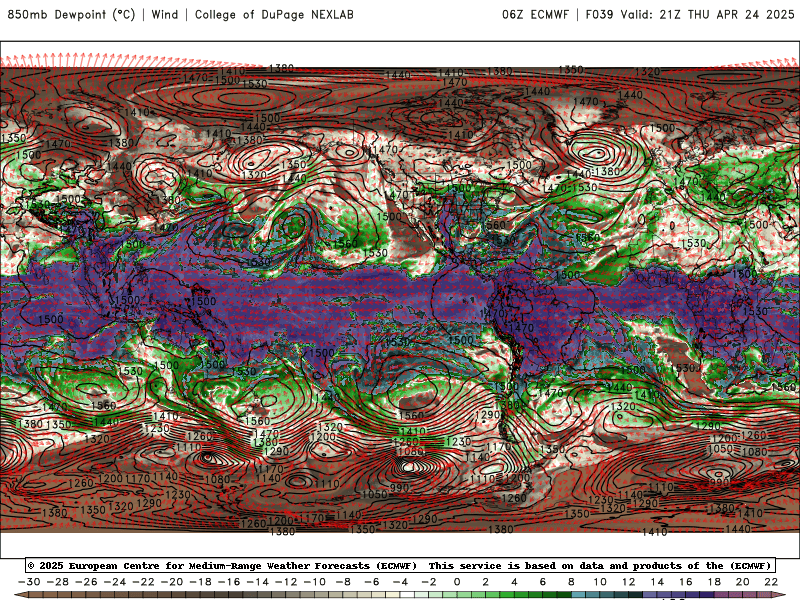Click the "-4" label on the dewpoint scale

(400, 582)
